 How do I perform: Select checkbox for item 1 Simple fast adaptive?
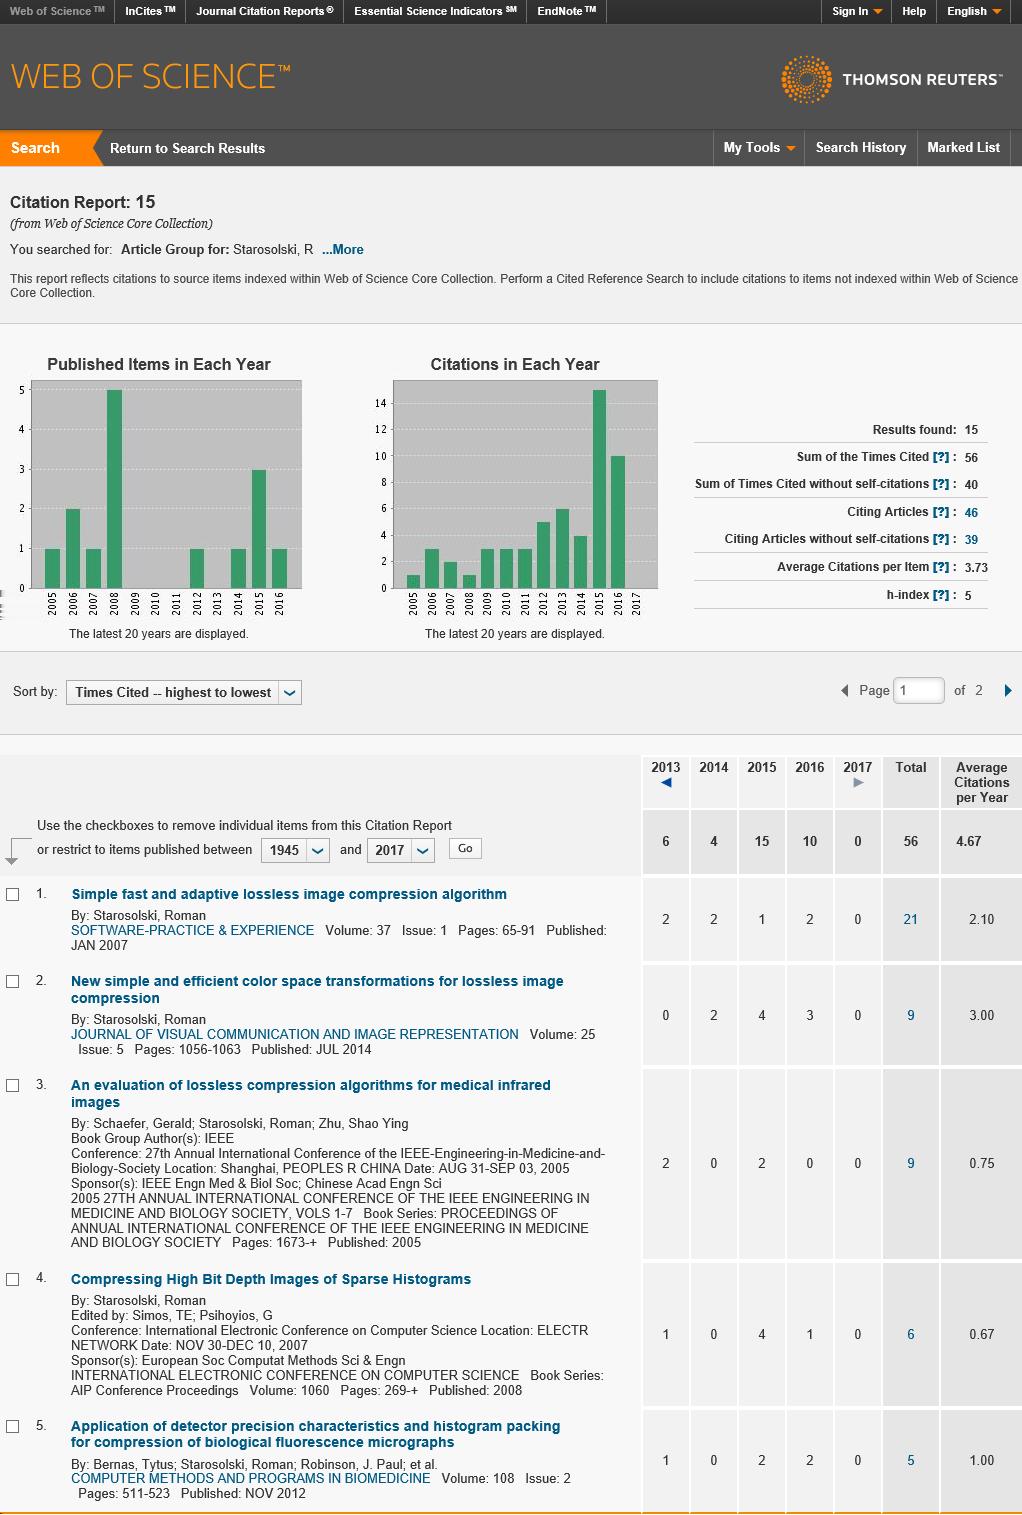pos(13,895)
